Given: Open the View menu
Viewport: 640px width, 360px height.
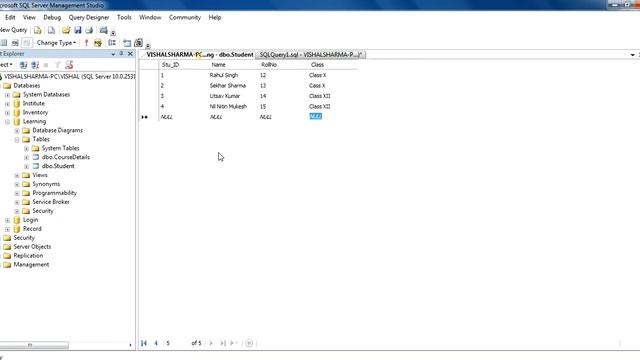Looking at the screenshot, I should pos(29,18).
